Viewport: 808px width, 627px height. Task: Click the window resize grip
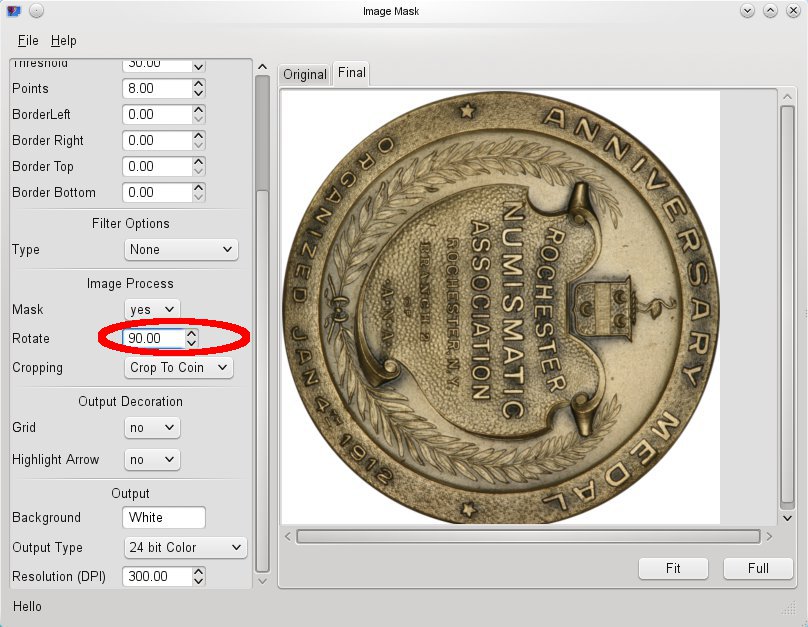point(789,608)
